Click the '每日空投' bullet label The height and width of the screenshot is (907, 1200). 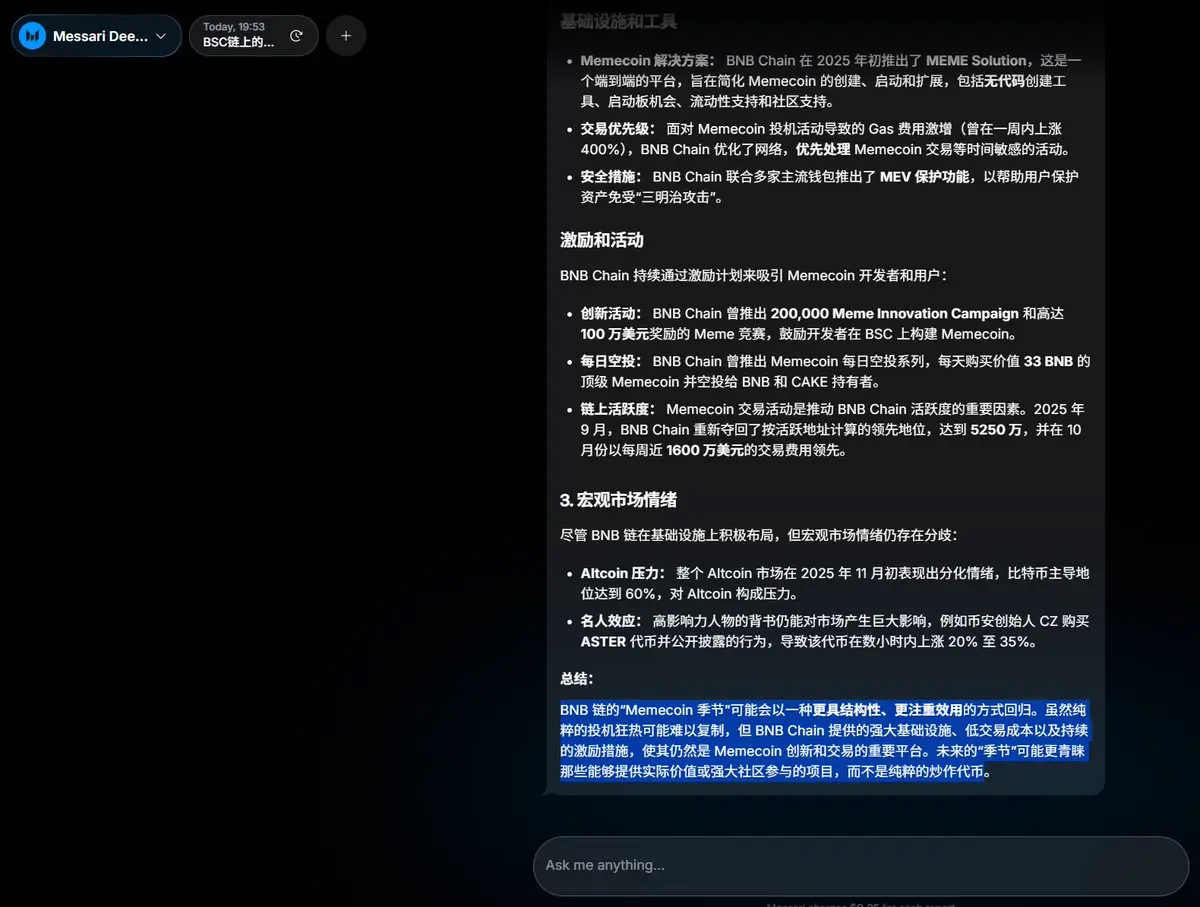pyautogui.click(x=611, y=362)
